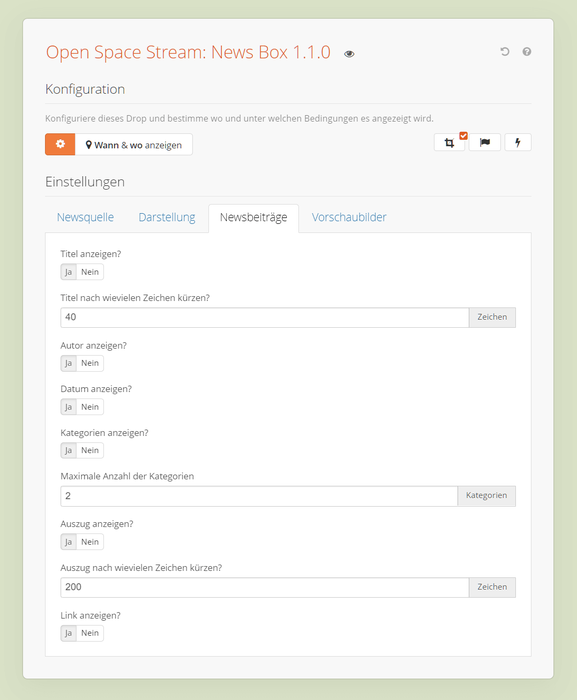Set 'Datum anzeigen?' to Ja

tap(68, 407)
